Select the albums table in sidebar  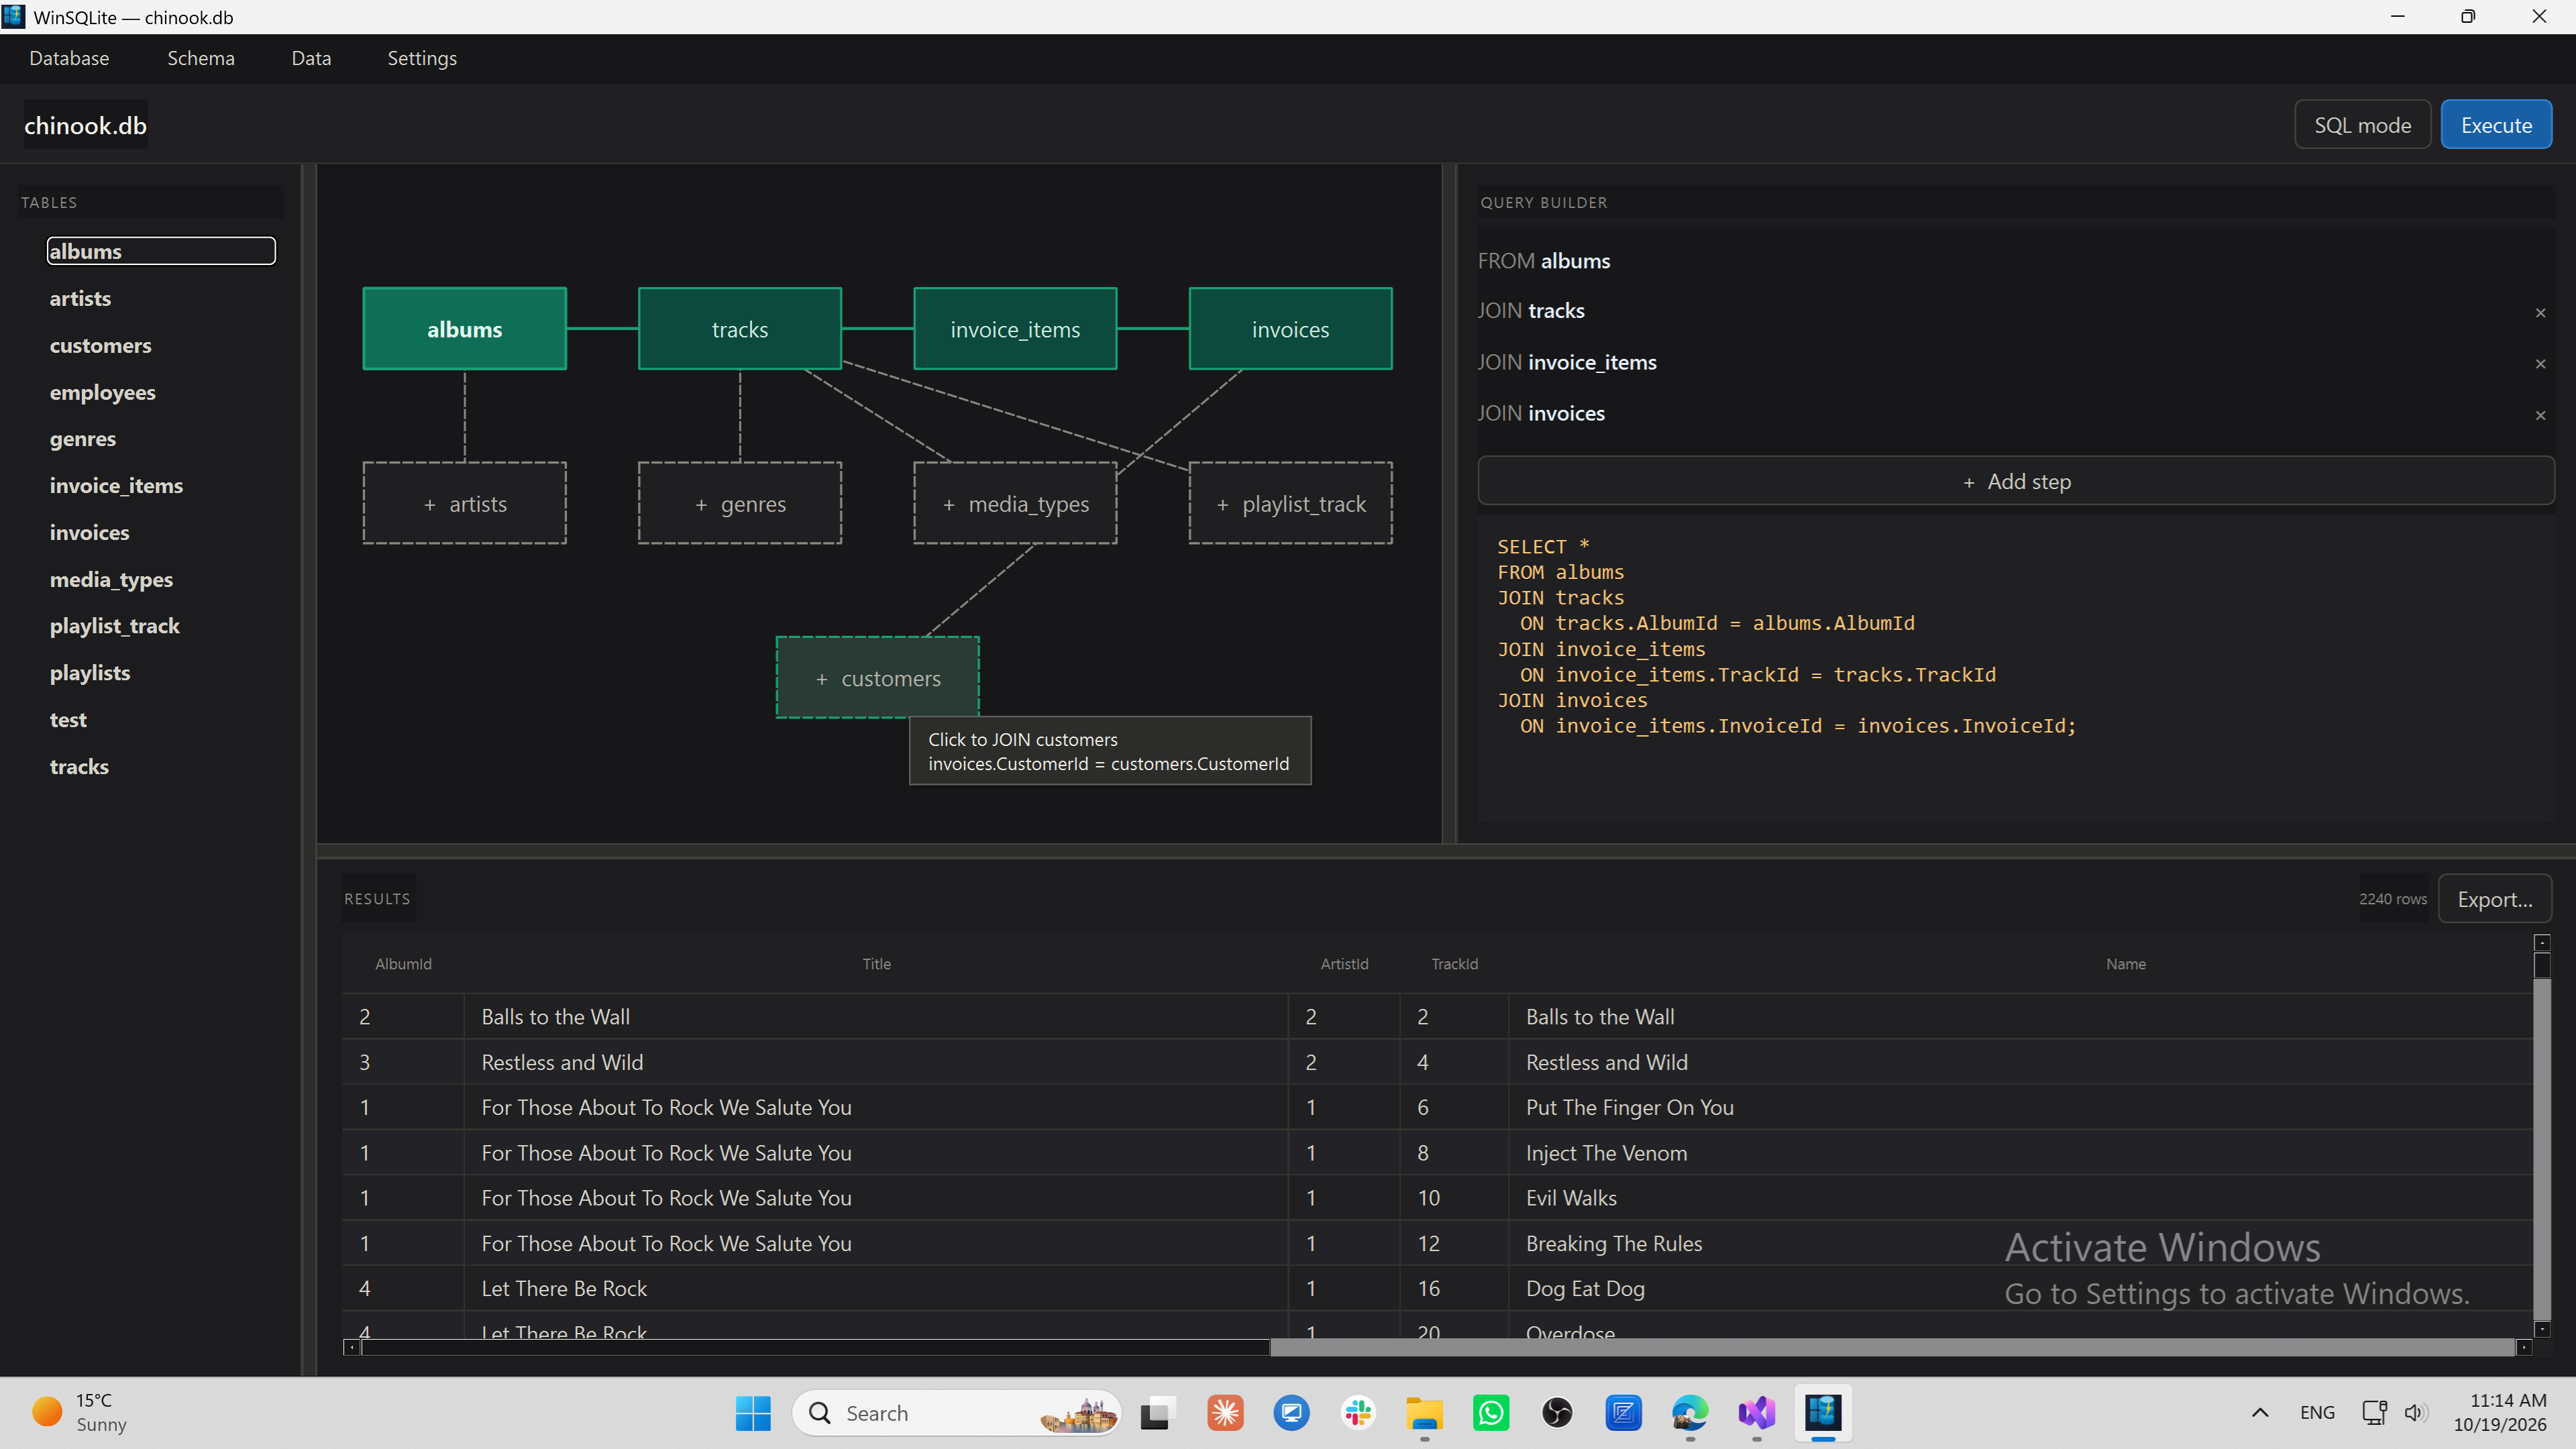(x=161, y=251)
